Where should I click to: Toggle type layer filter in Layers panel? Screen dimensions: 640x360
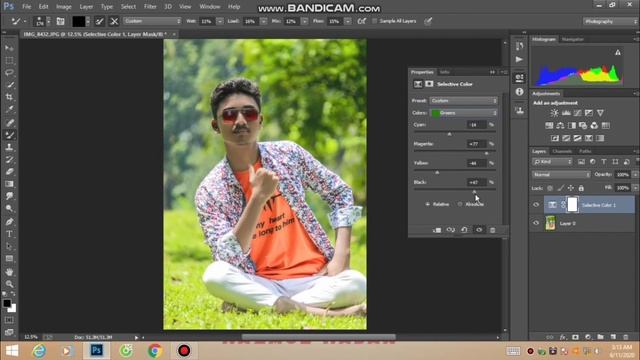(604, 162)
